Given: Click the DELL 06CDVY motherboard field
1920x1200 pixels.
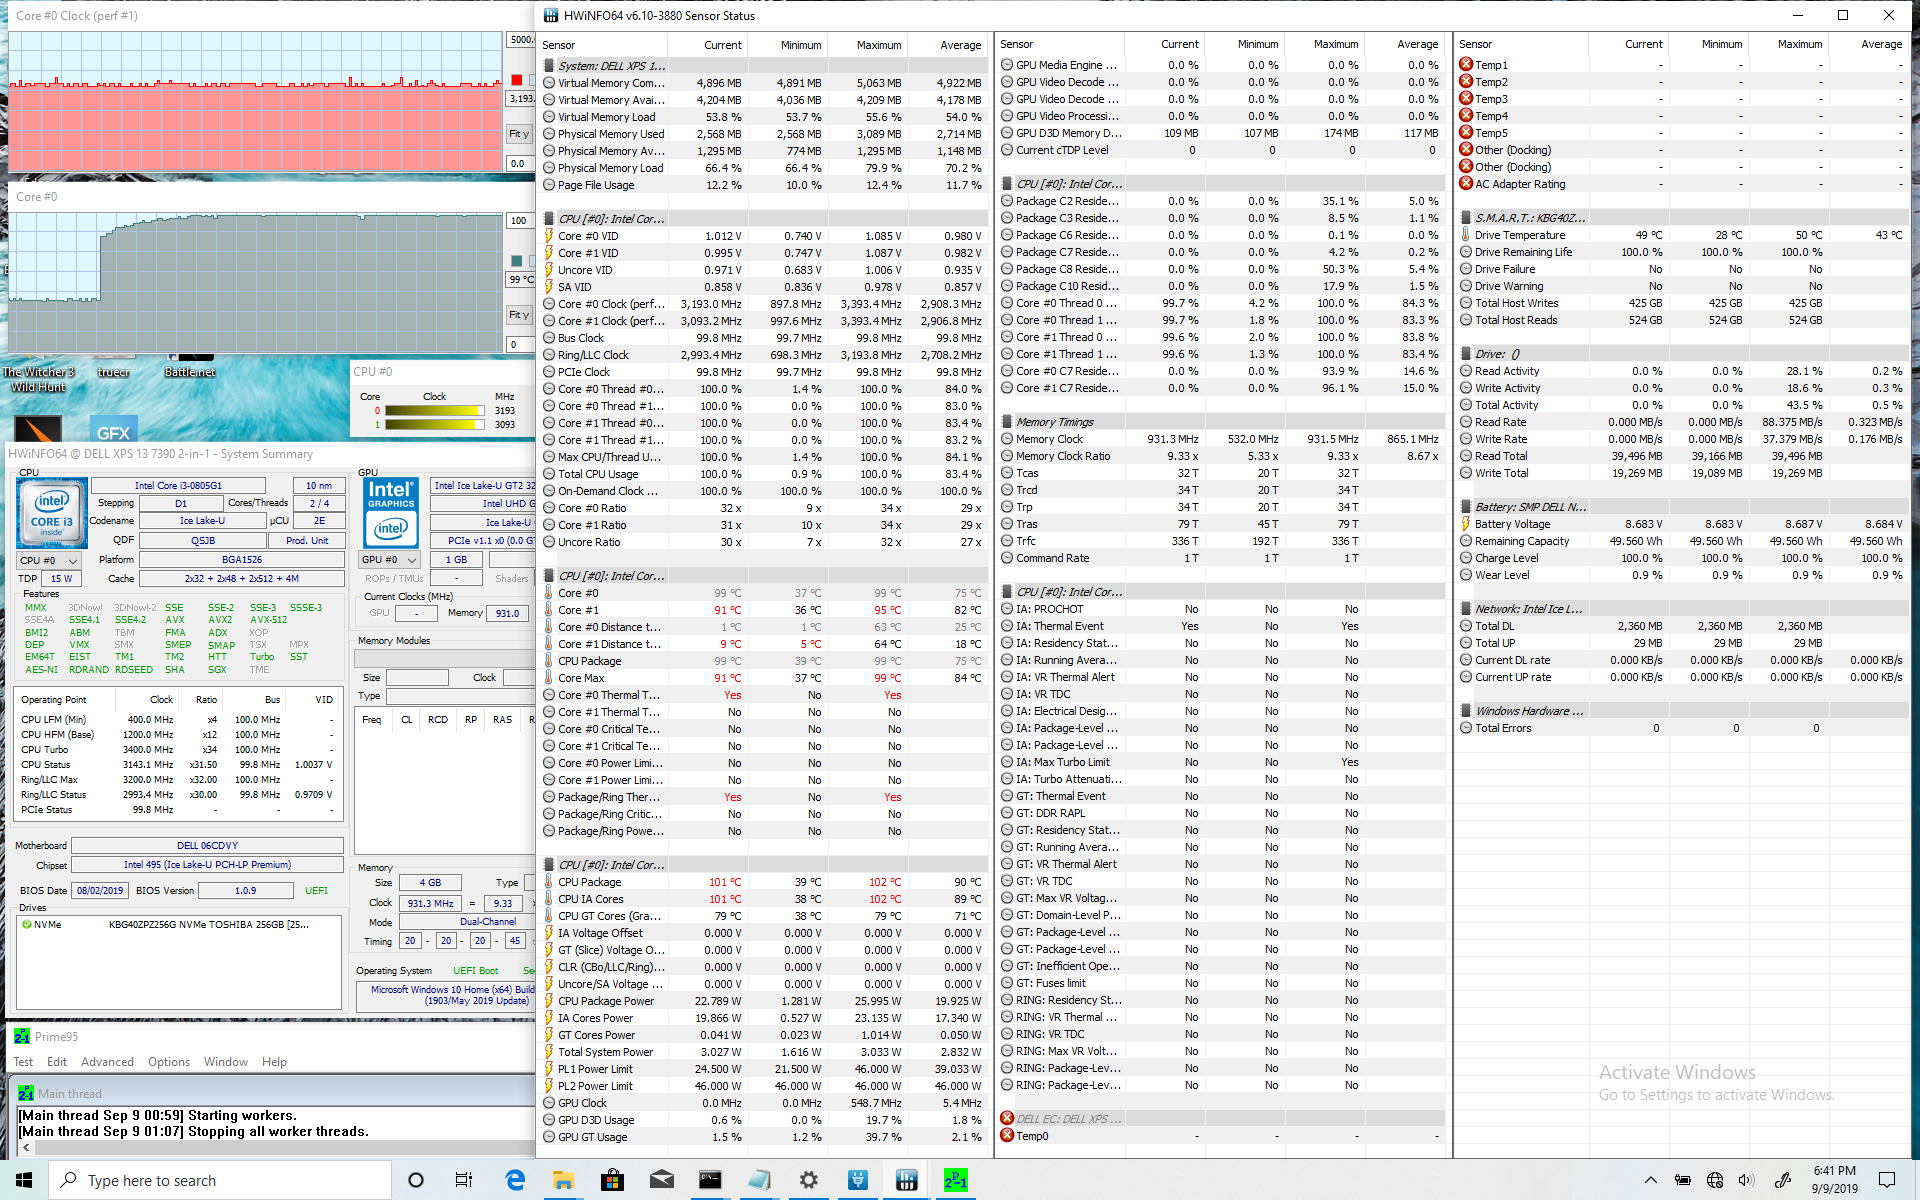Looking at the screenshot, I should pos(207,846).
